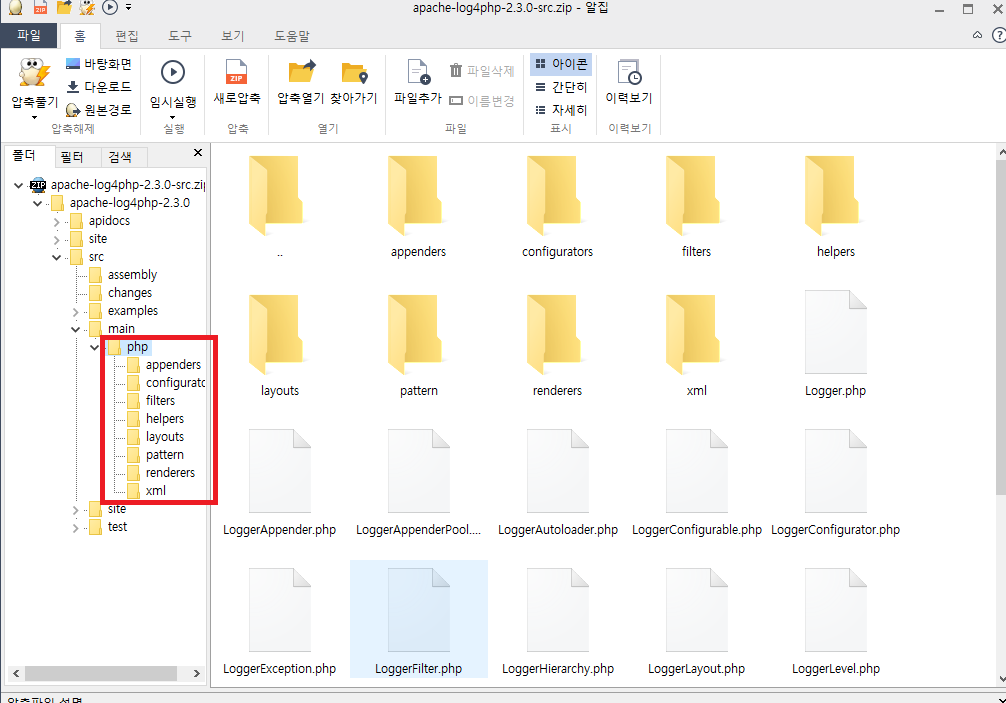Click the quick access ZIP icon in title bar
Screen dimensions: 1006x703
coord(40,7)
